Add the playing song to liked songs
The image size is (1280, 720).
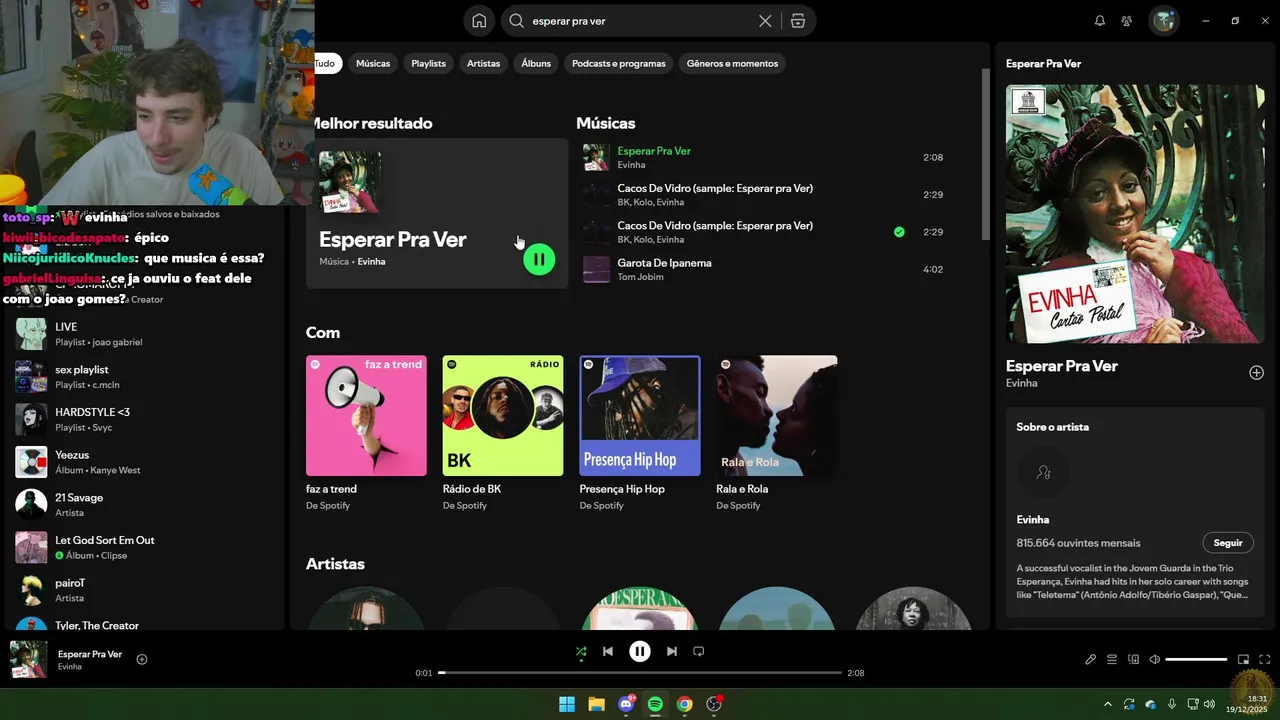(142, 659)
